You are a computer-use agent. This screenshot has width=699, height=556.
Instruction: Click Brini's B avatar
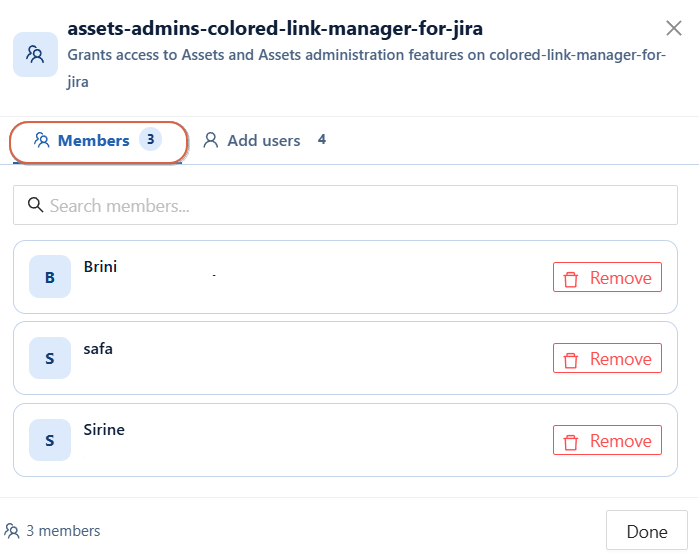[x=50, y=276]
